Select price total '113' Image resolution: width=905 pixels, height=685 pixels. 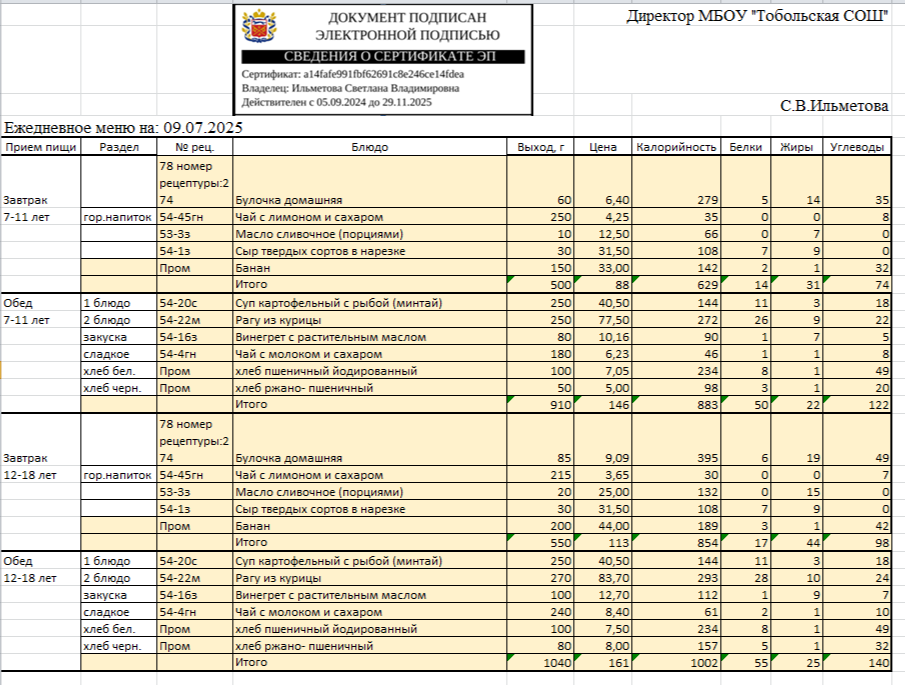click(x=603, y=542)
